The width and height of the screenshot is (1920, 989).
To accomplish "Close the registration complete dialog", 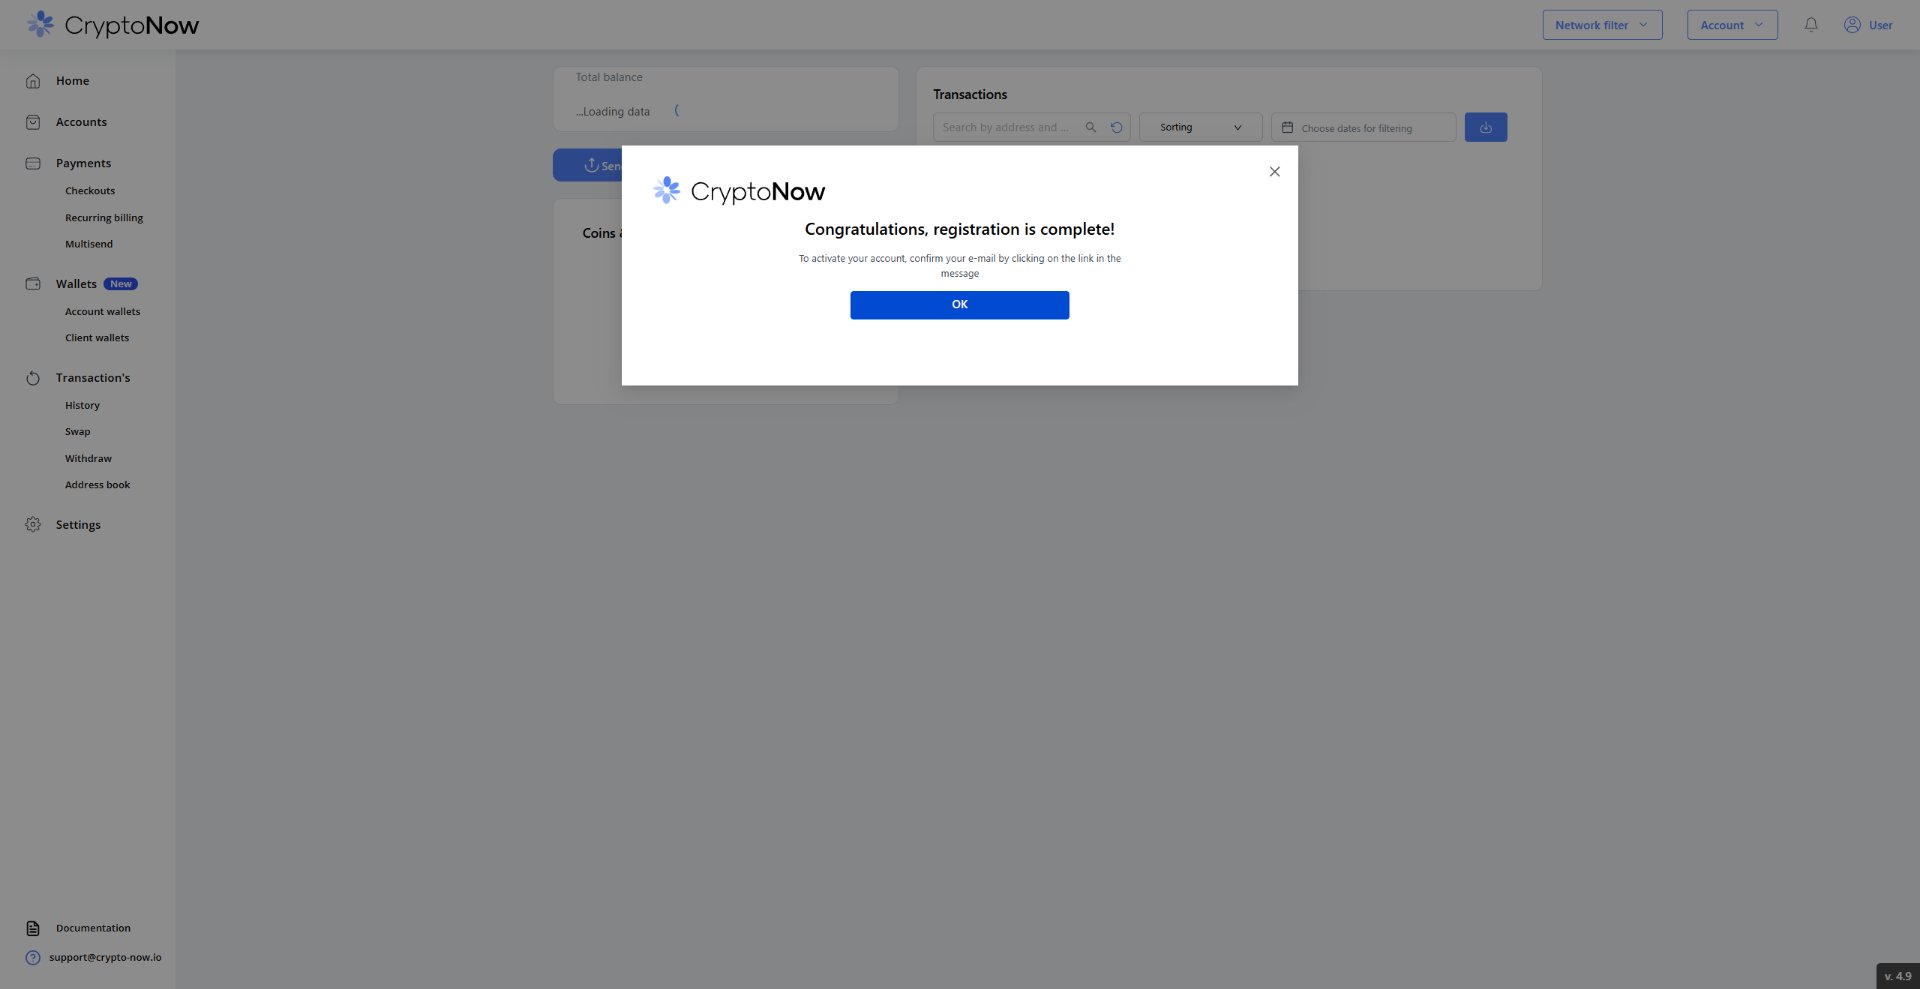I will point(1274,172).
